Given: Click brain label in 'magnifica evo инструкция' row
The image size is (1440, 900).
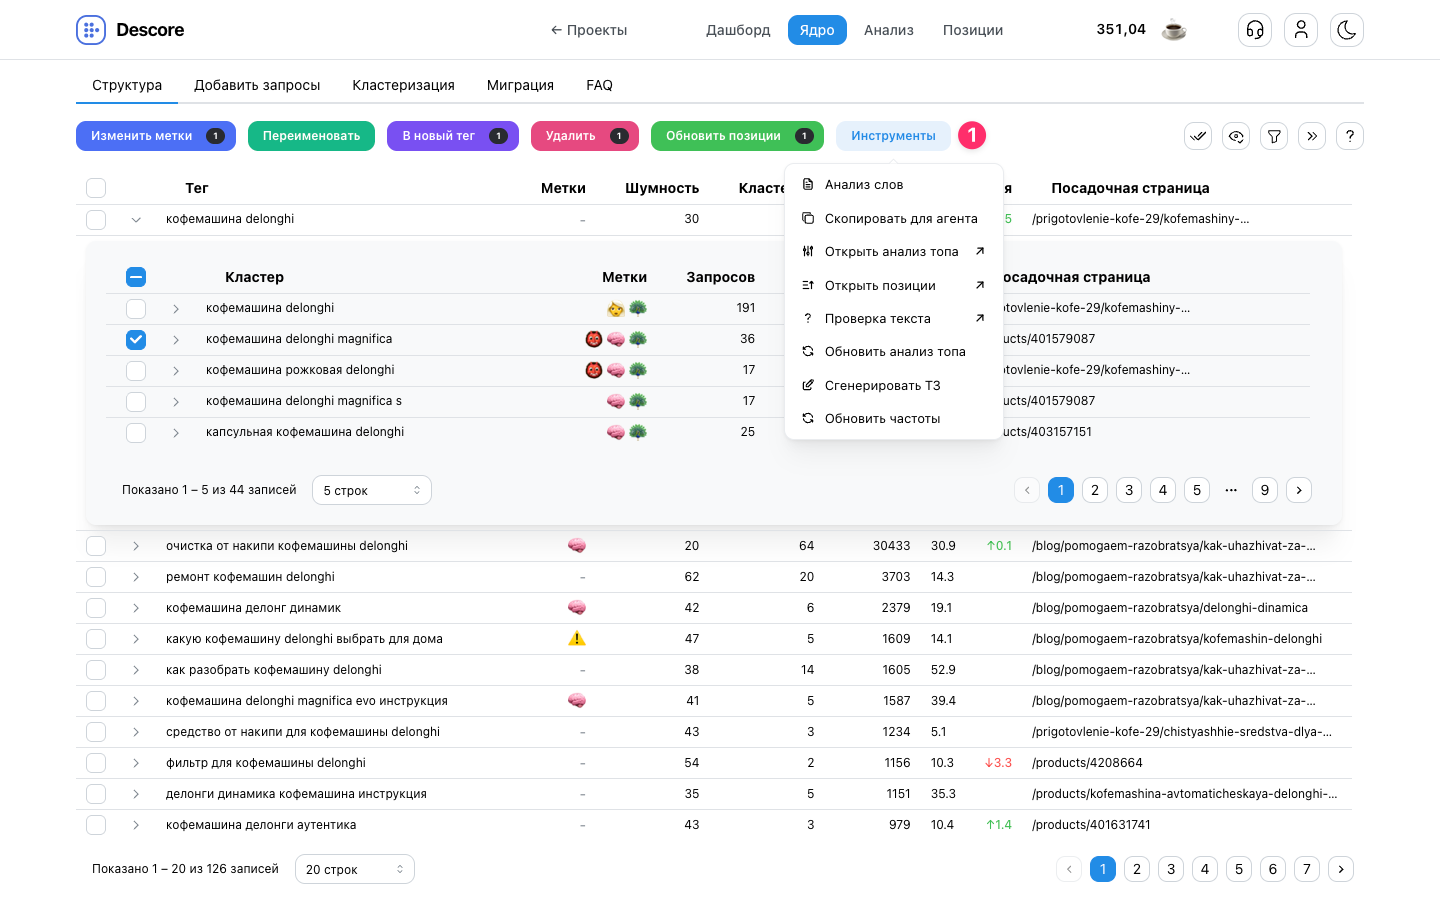Looking at the screenshot, I should [577, 701].
